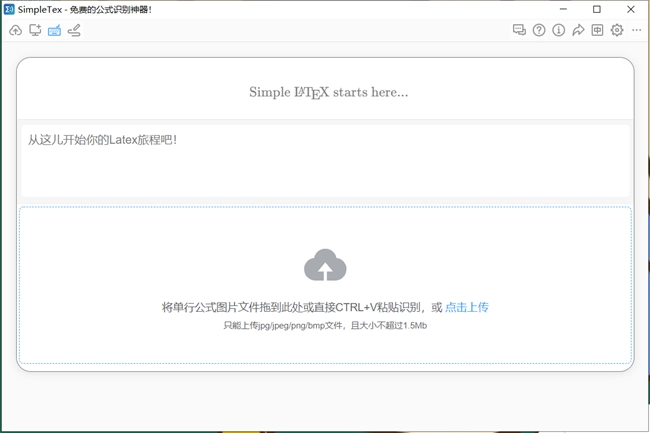Click into the Latex text input area
This screenshot has height=433, width=650.
point(325,161)
